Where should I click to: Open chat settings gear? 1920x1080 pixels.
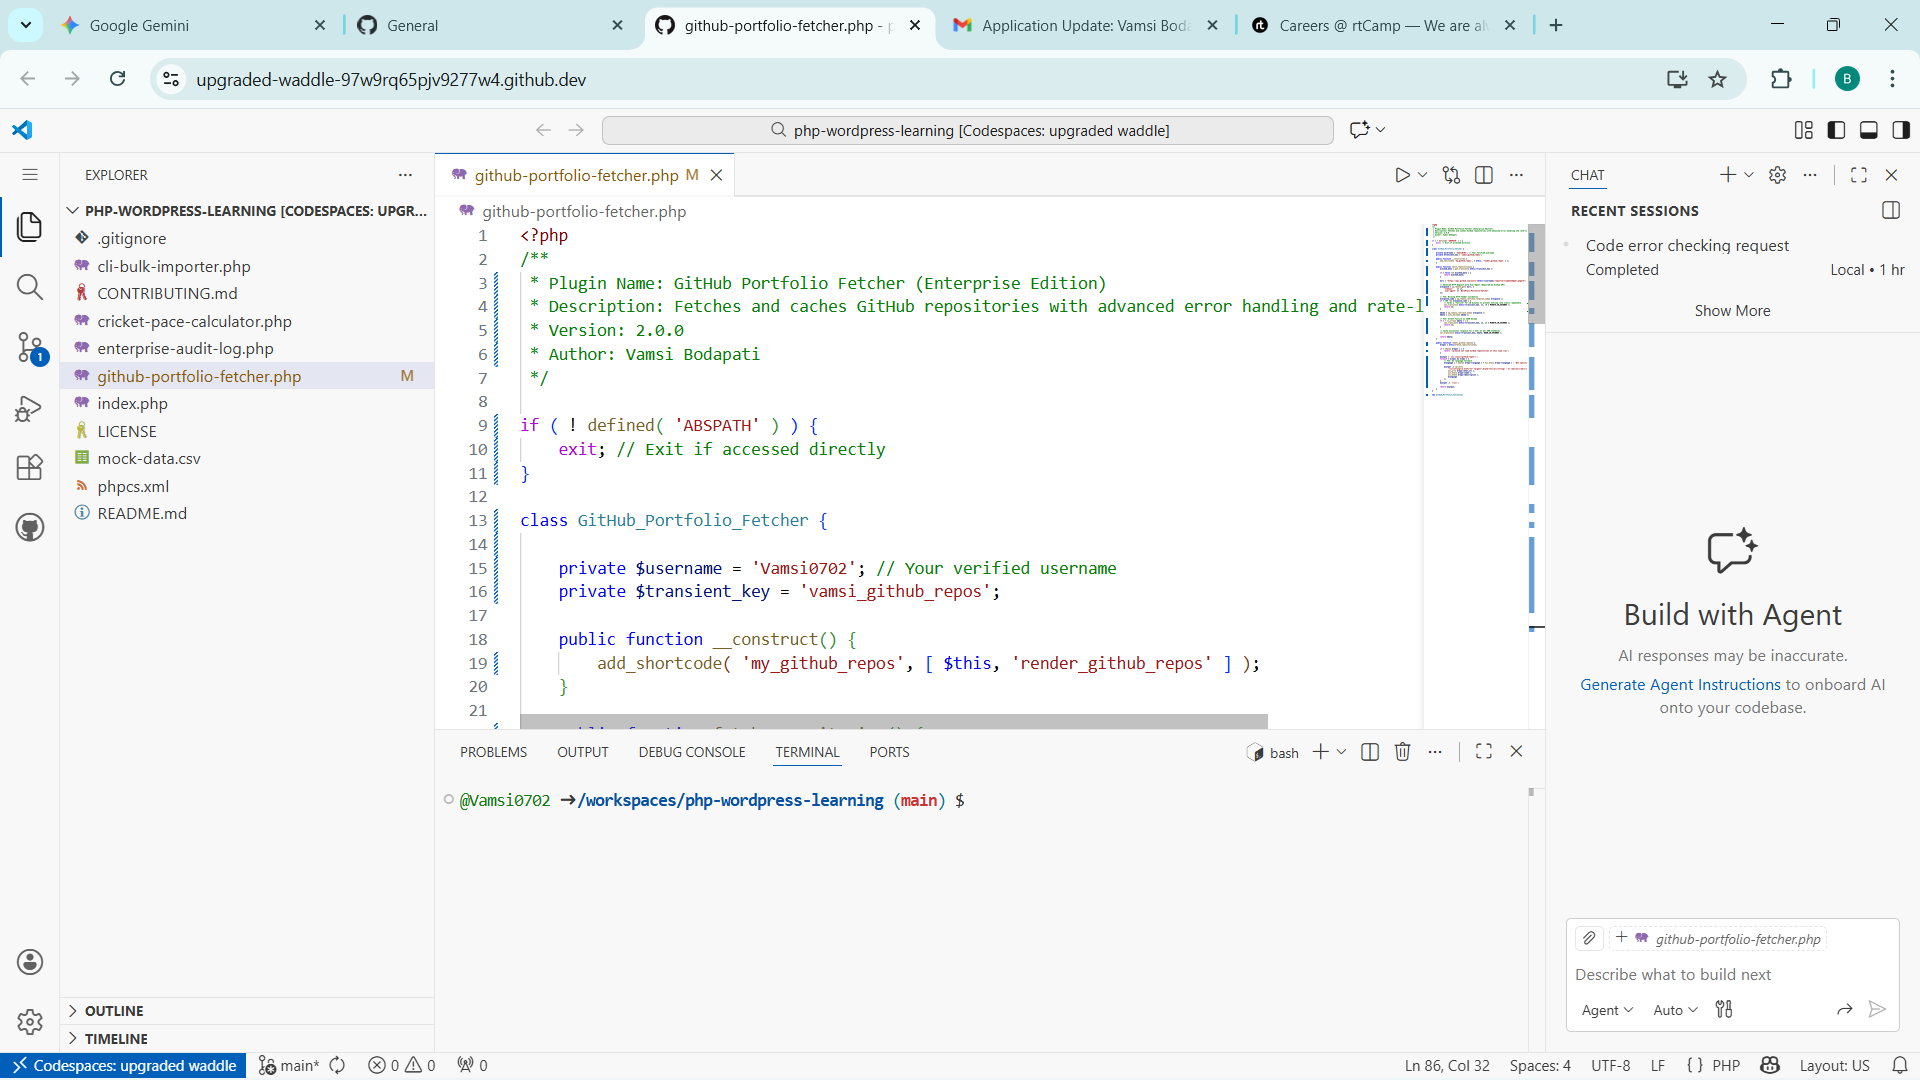[1778, 174]
